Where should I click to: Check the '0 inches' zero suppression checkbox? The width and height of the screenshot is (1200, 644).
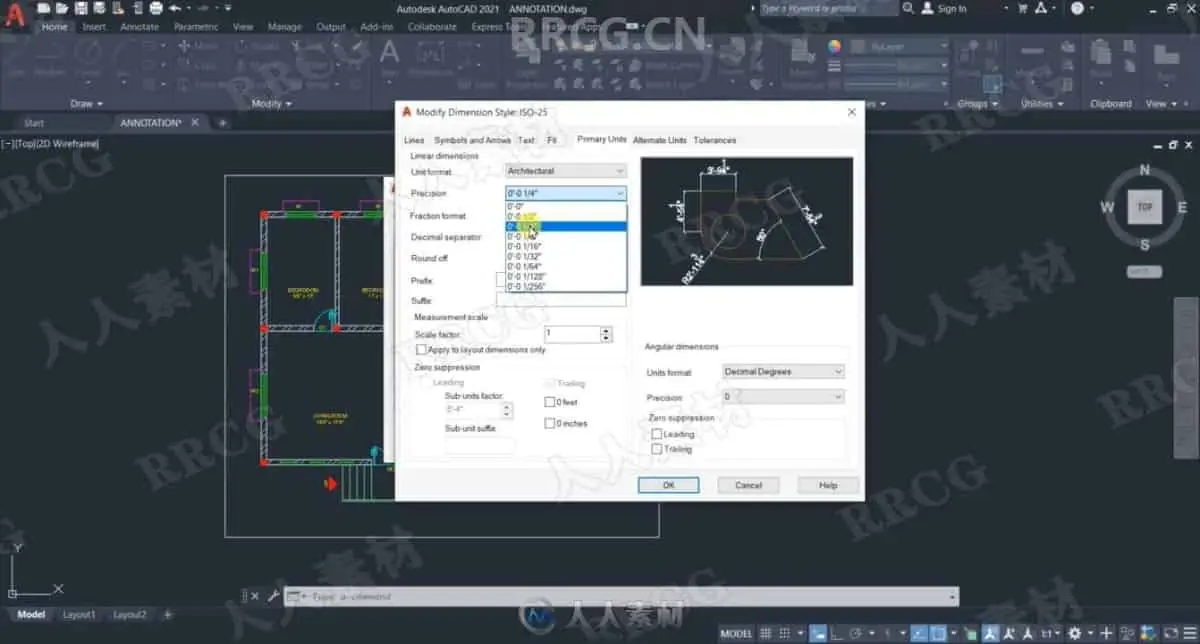pyautogui.click(x=550, y=423)
